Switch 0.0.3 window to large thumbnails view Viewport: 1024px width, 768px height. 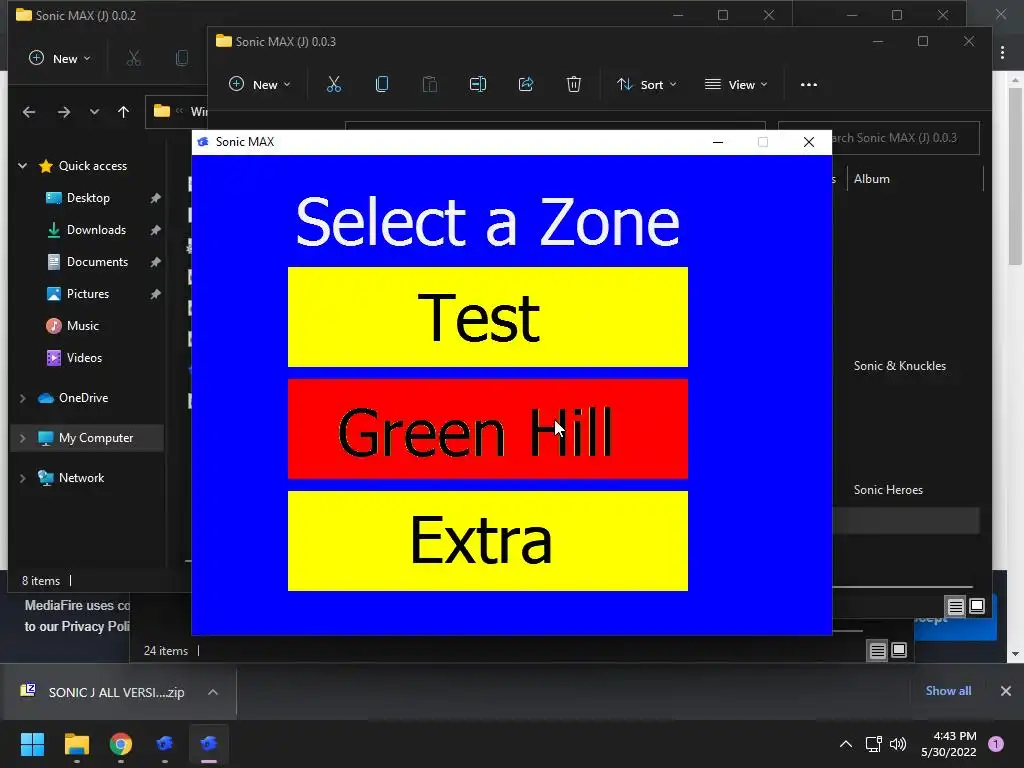977,607
